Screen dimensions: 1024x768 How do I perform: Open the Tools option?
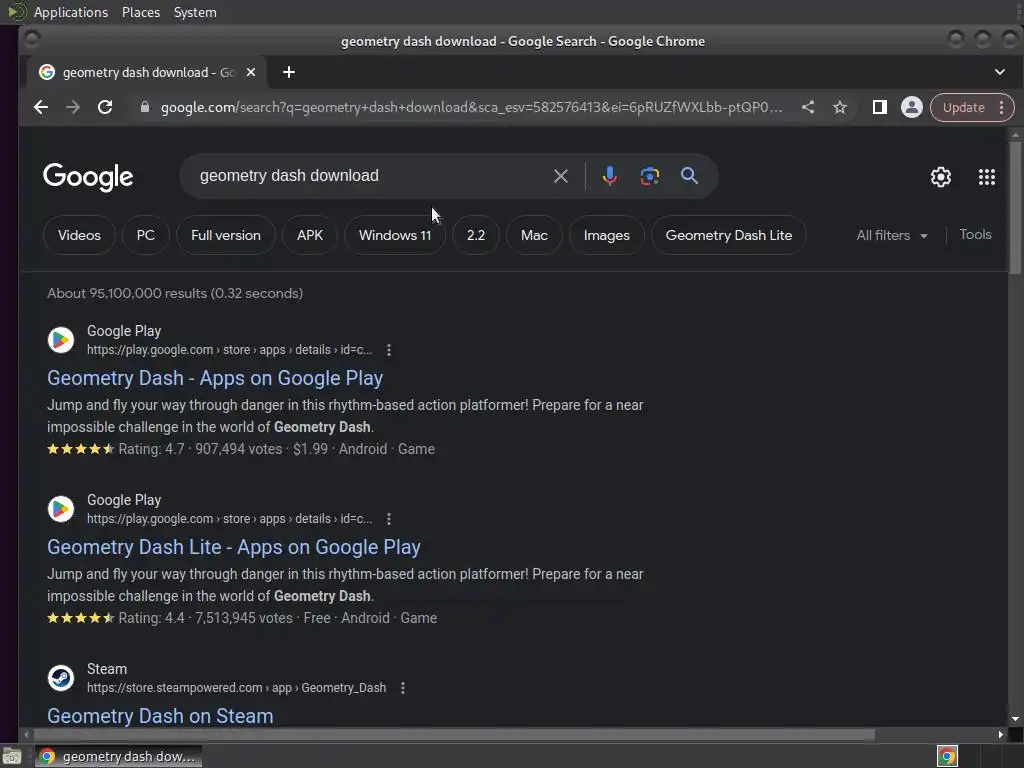pos(975,234)
